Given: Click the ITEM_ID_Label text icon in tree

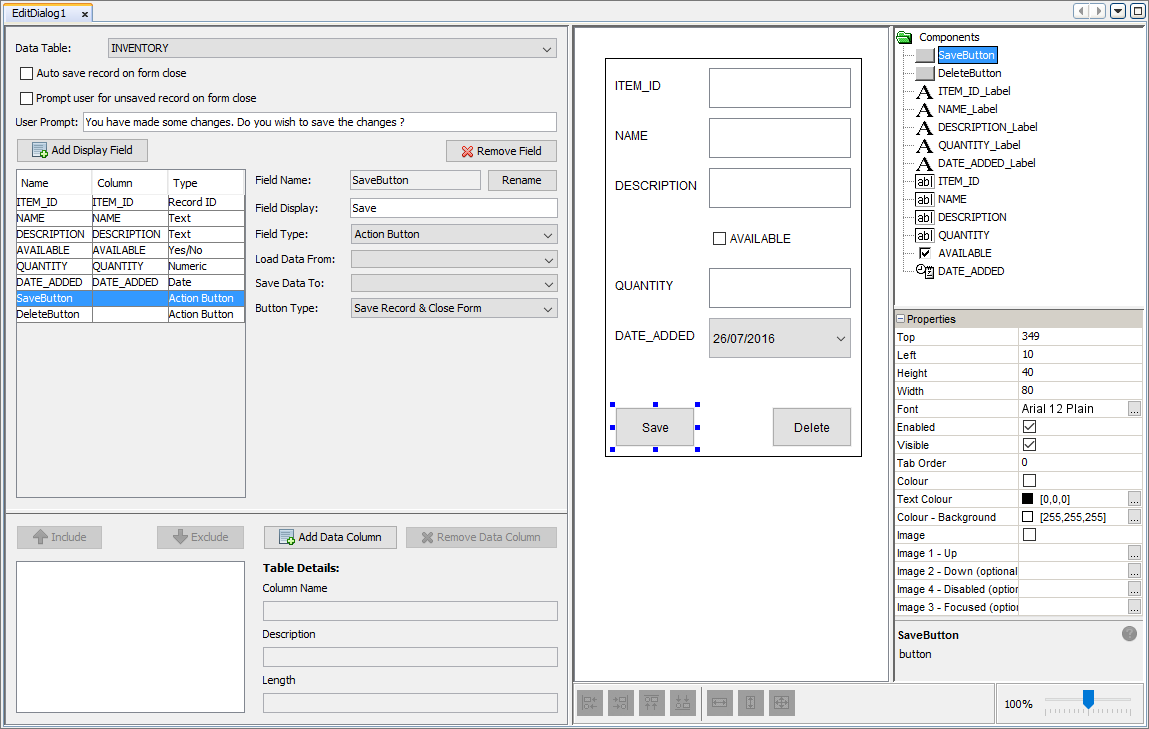Looking at the screenshot, I should (924, 91).
